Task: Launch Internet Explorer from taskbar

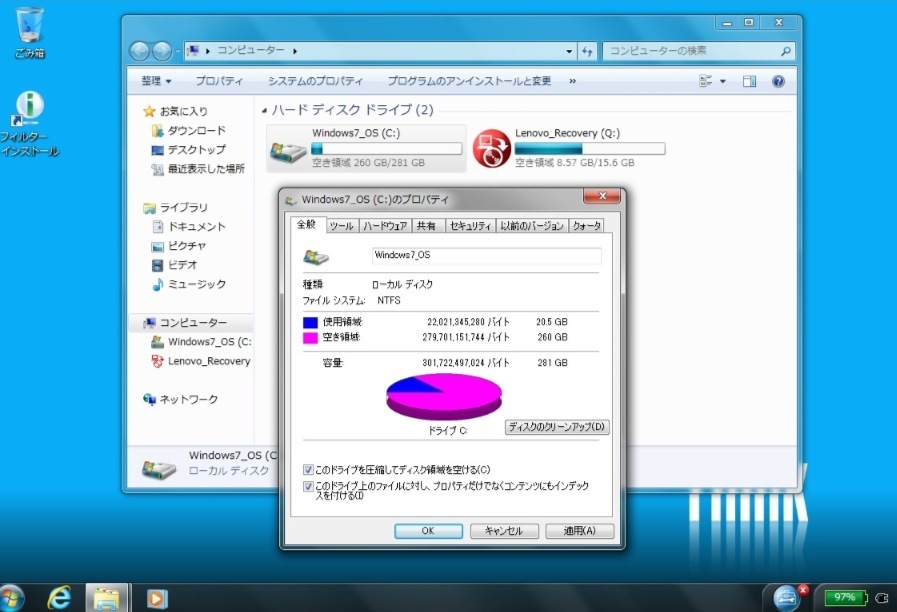Action: [59, 598]
